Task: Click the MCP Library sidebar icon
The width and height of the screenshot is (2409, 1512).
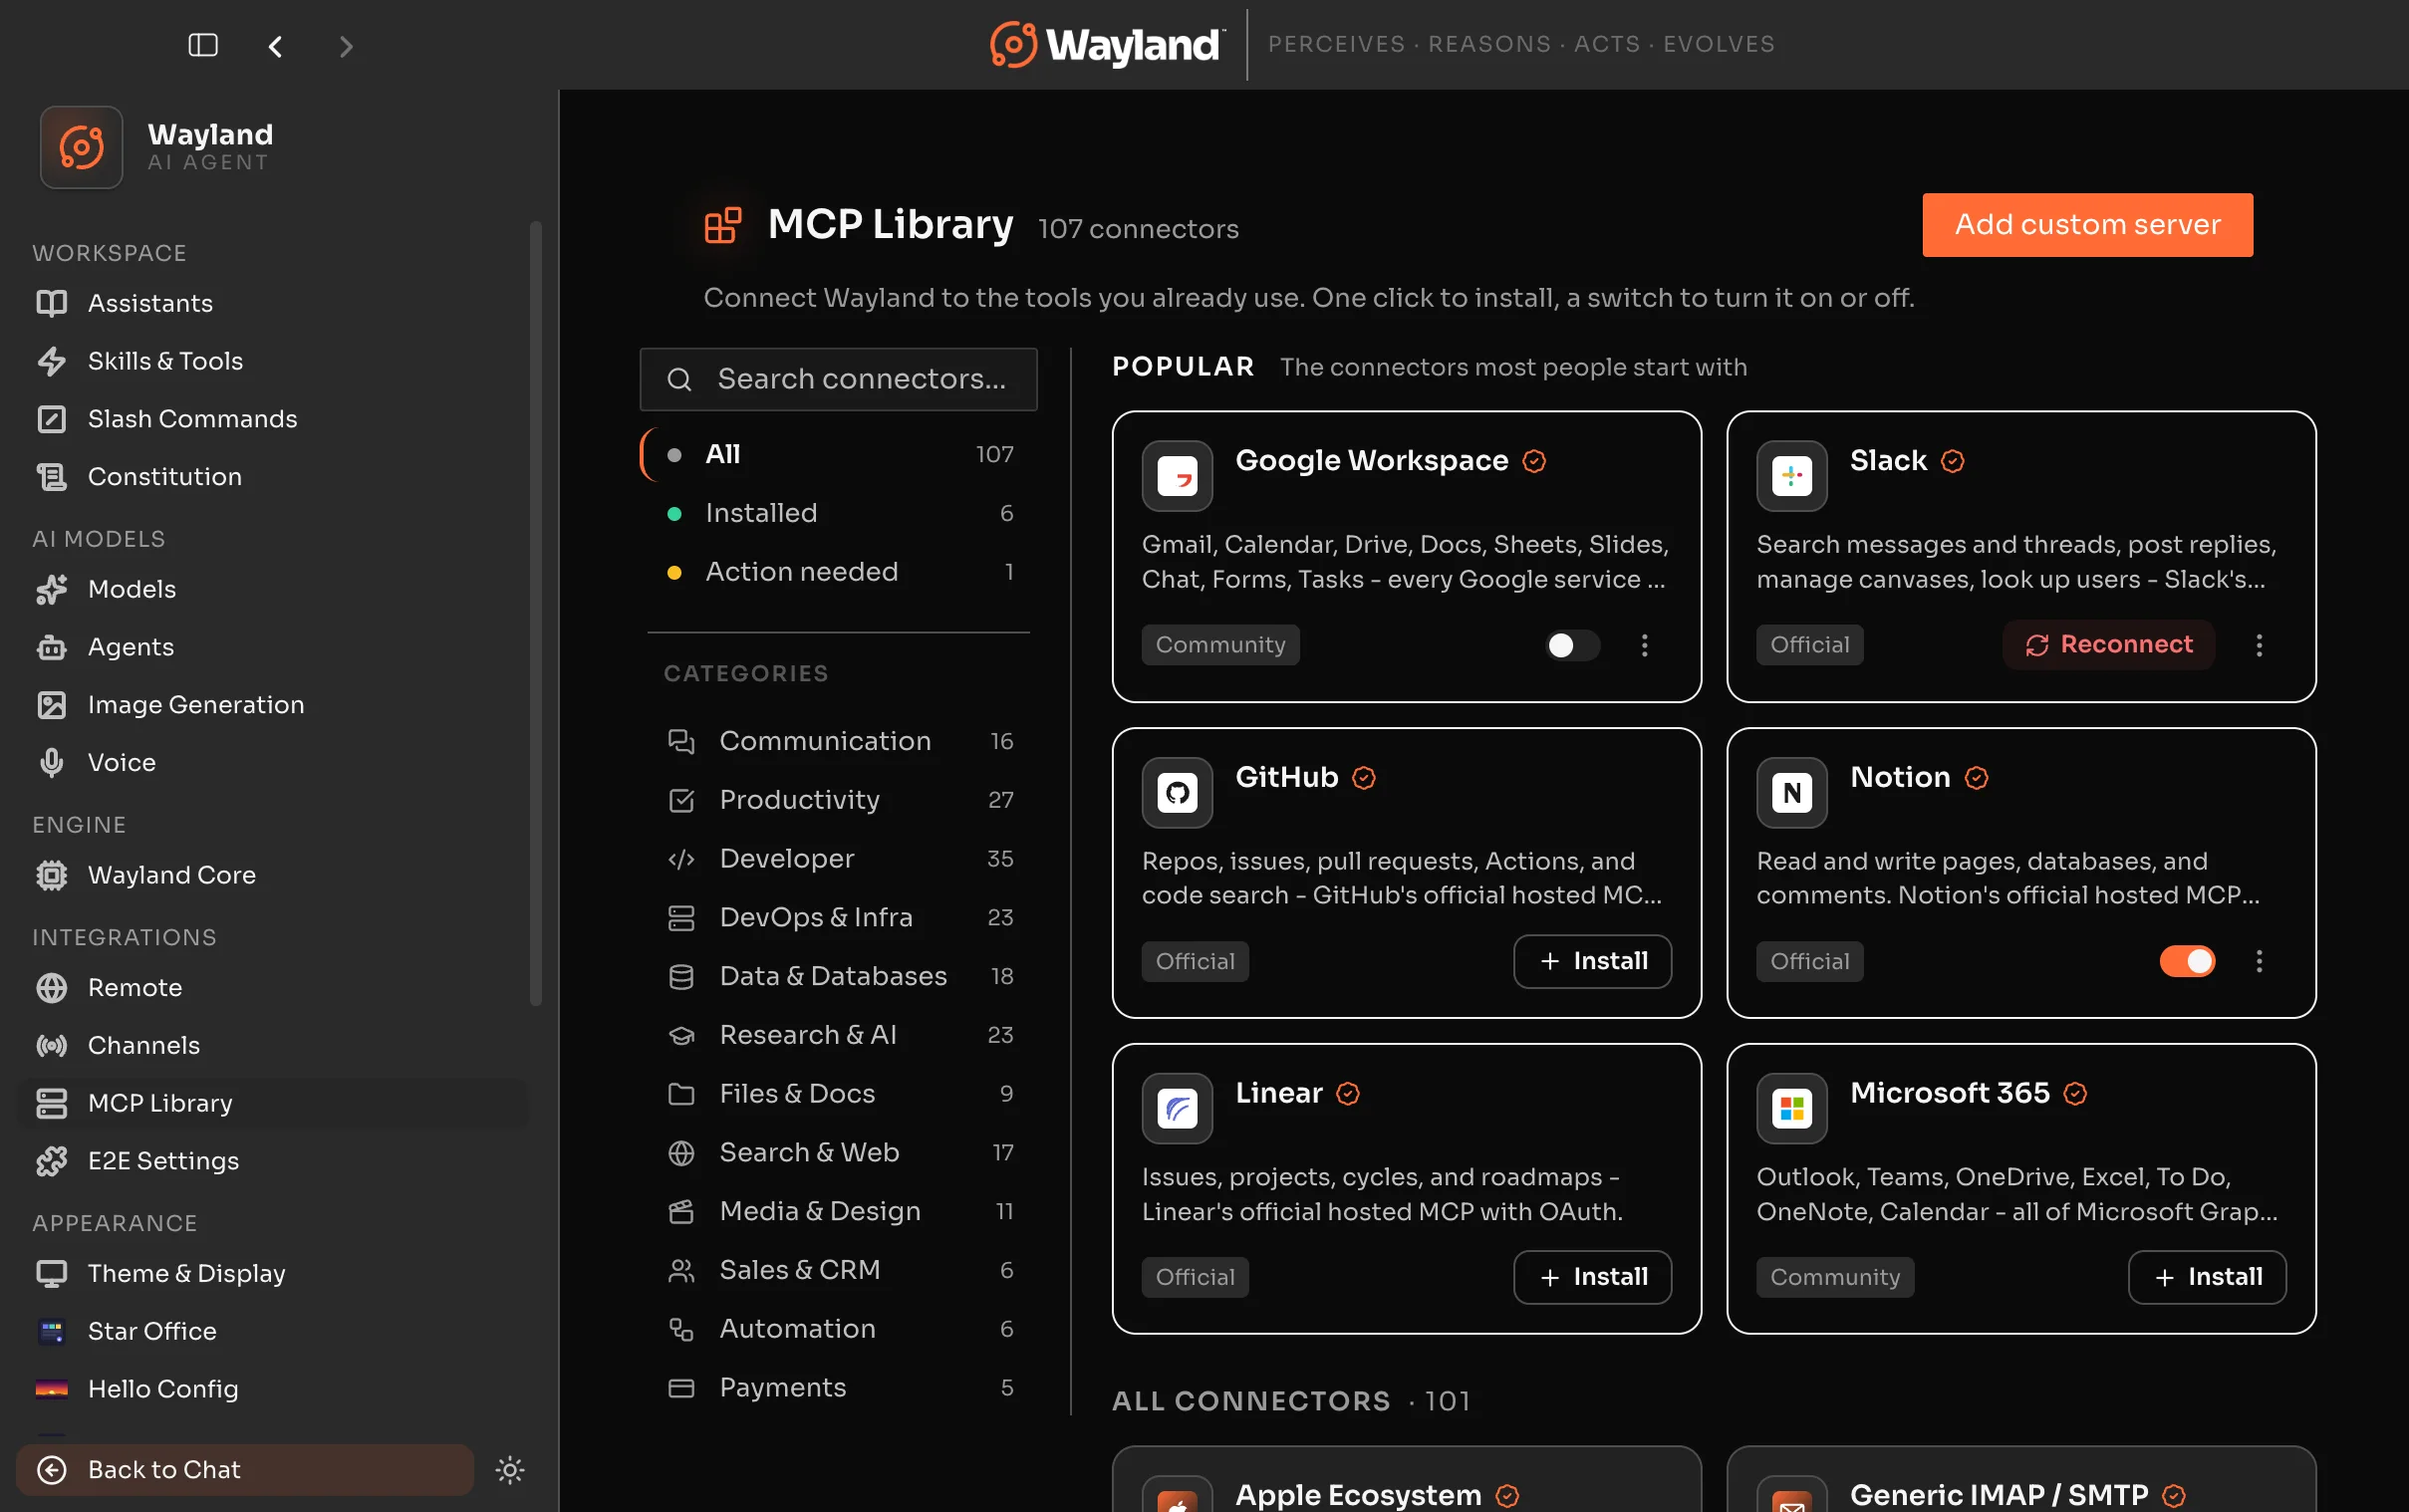Action: point(51,1103)
